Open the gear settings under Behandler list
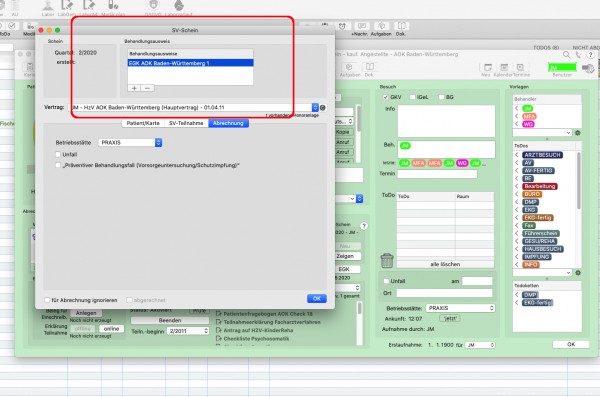This screenshot has width=600, height=397. tap(578, 133)
